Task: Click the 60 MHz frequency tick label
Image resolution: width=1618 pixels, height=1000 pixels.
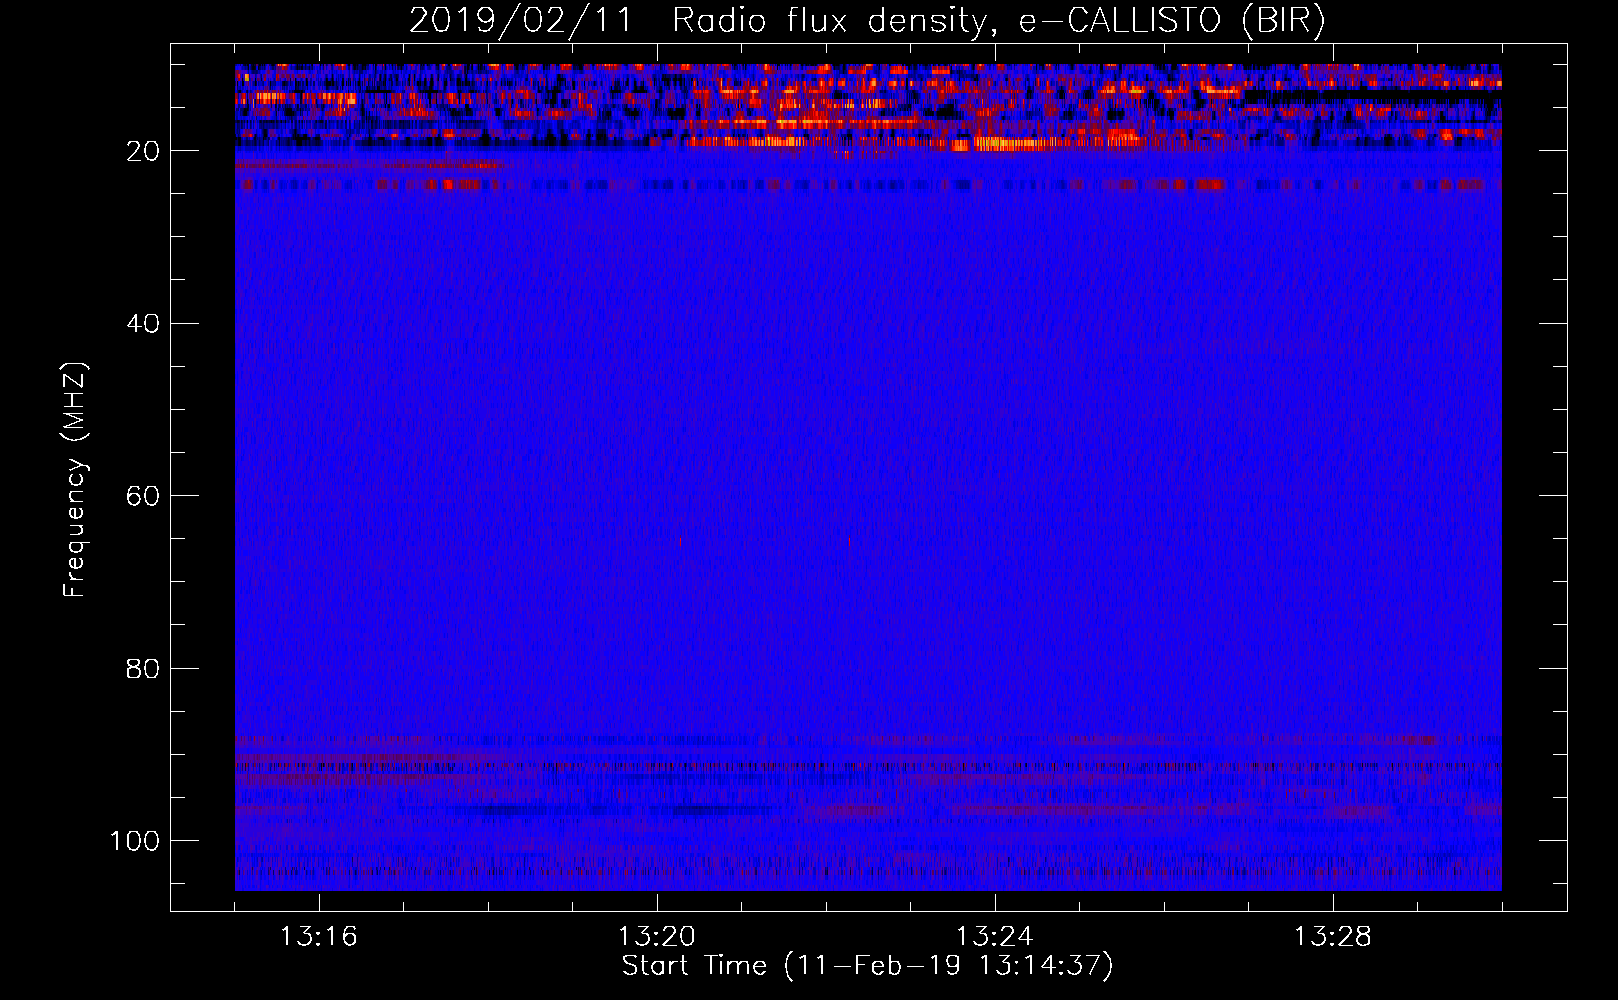Action: [x=143, y=496]
